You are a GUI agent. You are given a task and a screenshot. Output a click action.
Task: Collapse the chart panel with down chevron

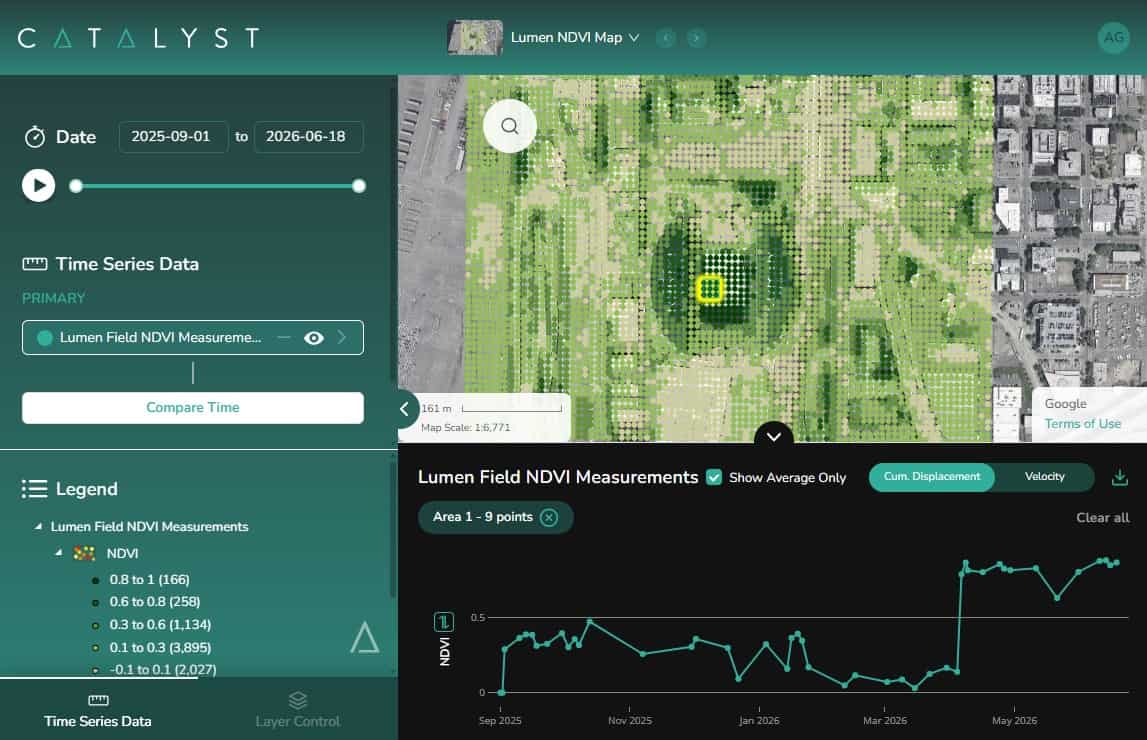click(773, 437)
